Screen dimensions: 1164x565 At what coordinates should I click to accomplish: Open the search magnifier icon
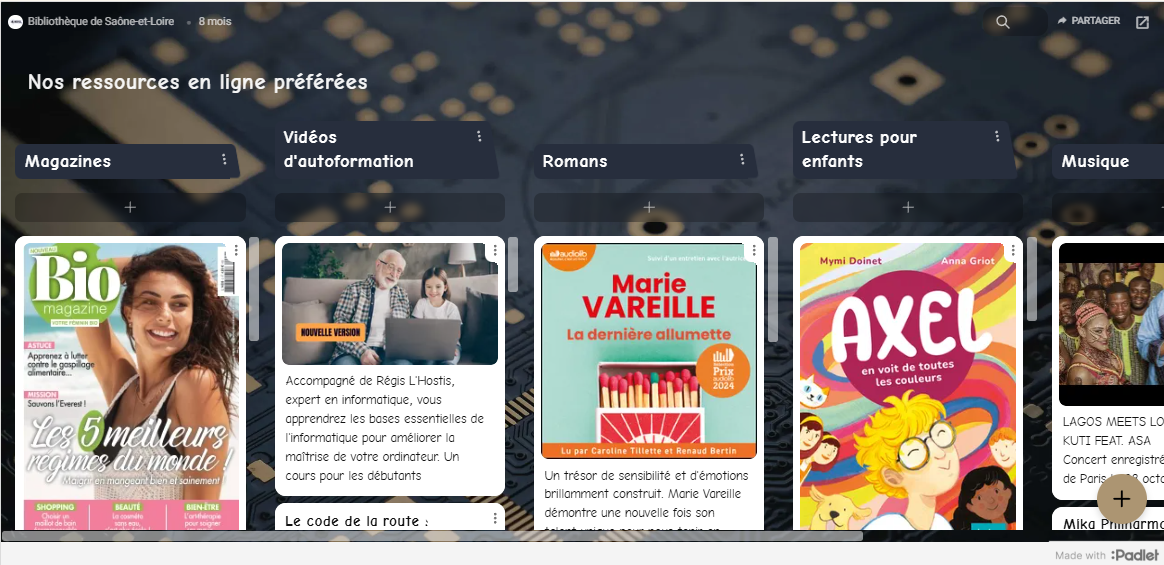click(x=1002, y=22)
